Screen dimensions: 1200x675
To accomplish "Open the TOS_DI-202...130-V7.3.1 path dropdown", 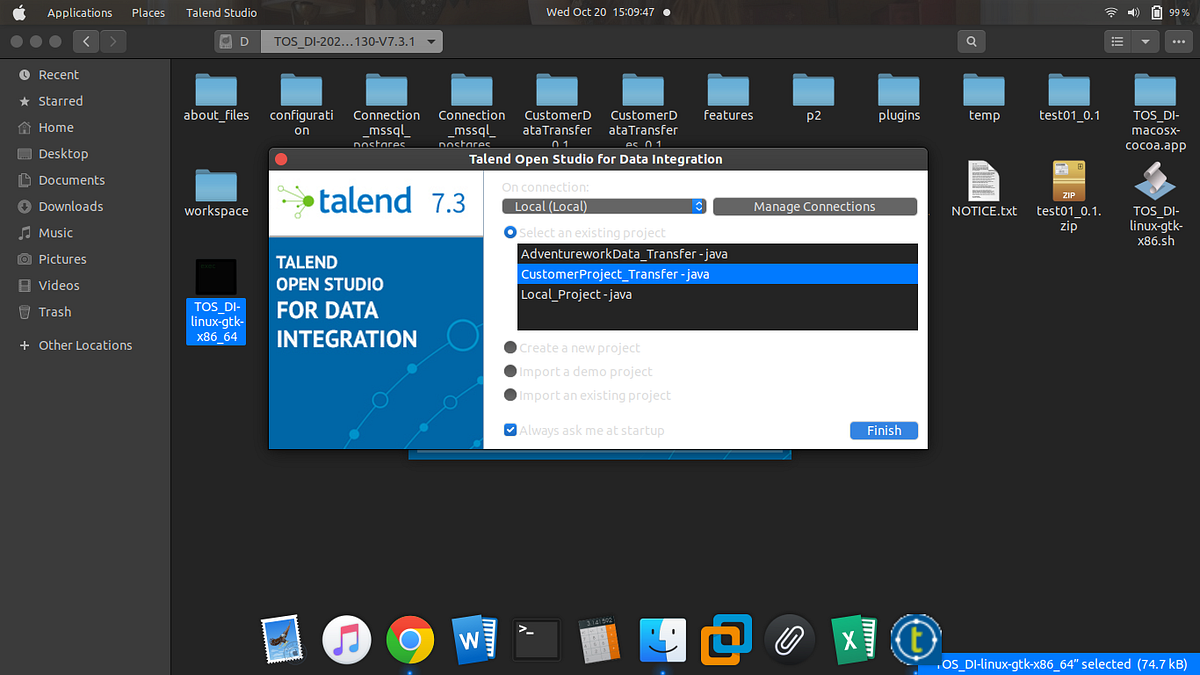I will tap(352, 41).
